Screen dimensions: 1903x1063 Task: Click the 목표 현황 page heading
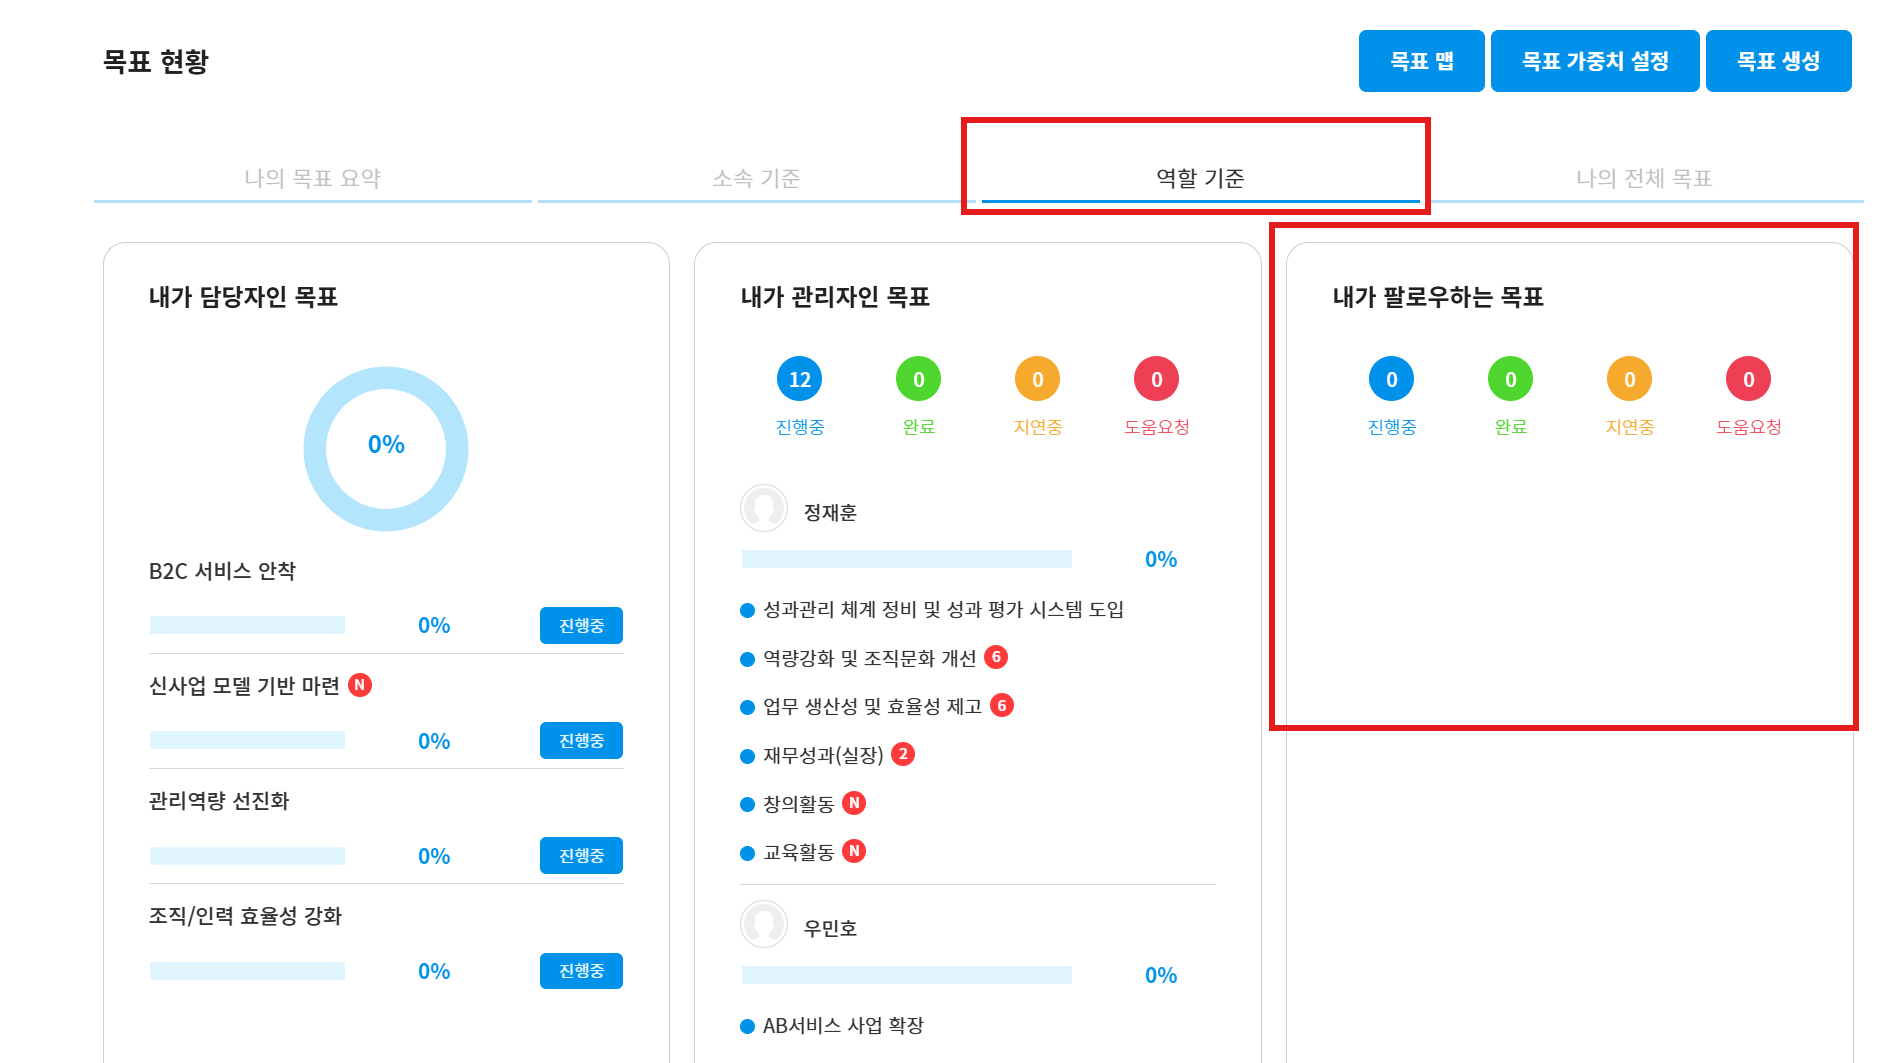[156, 62]
